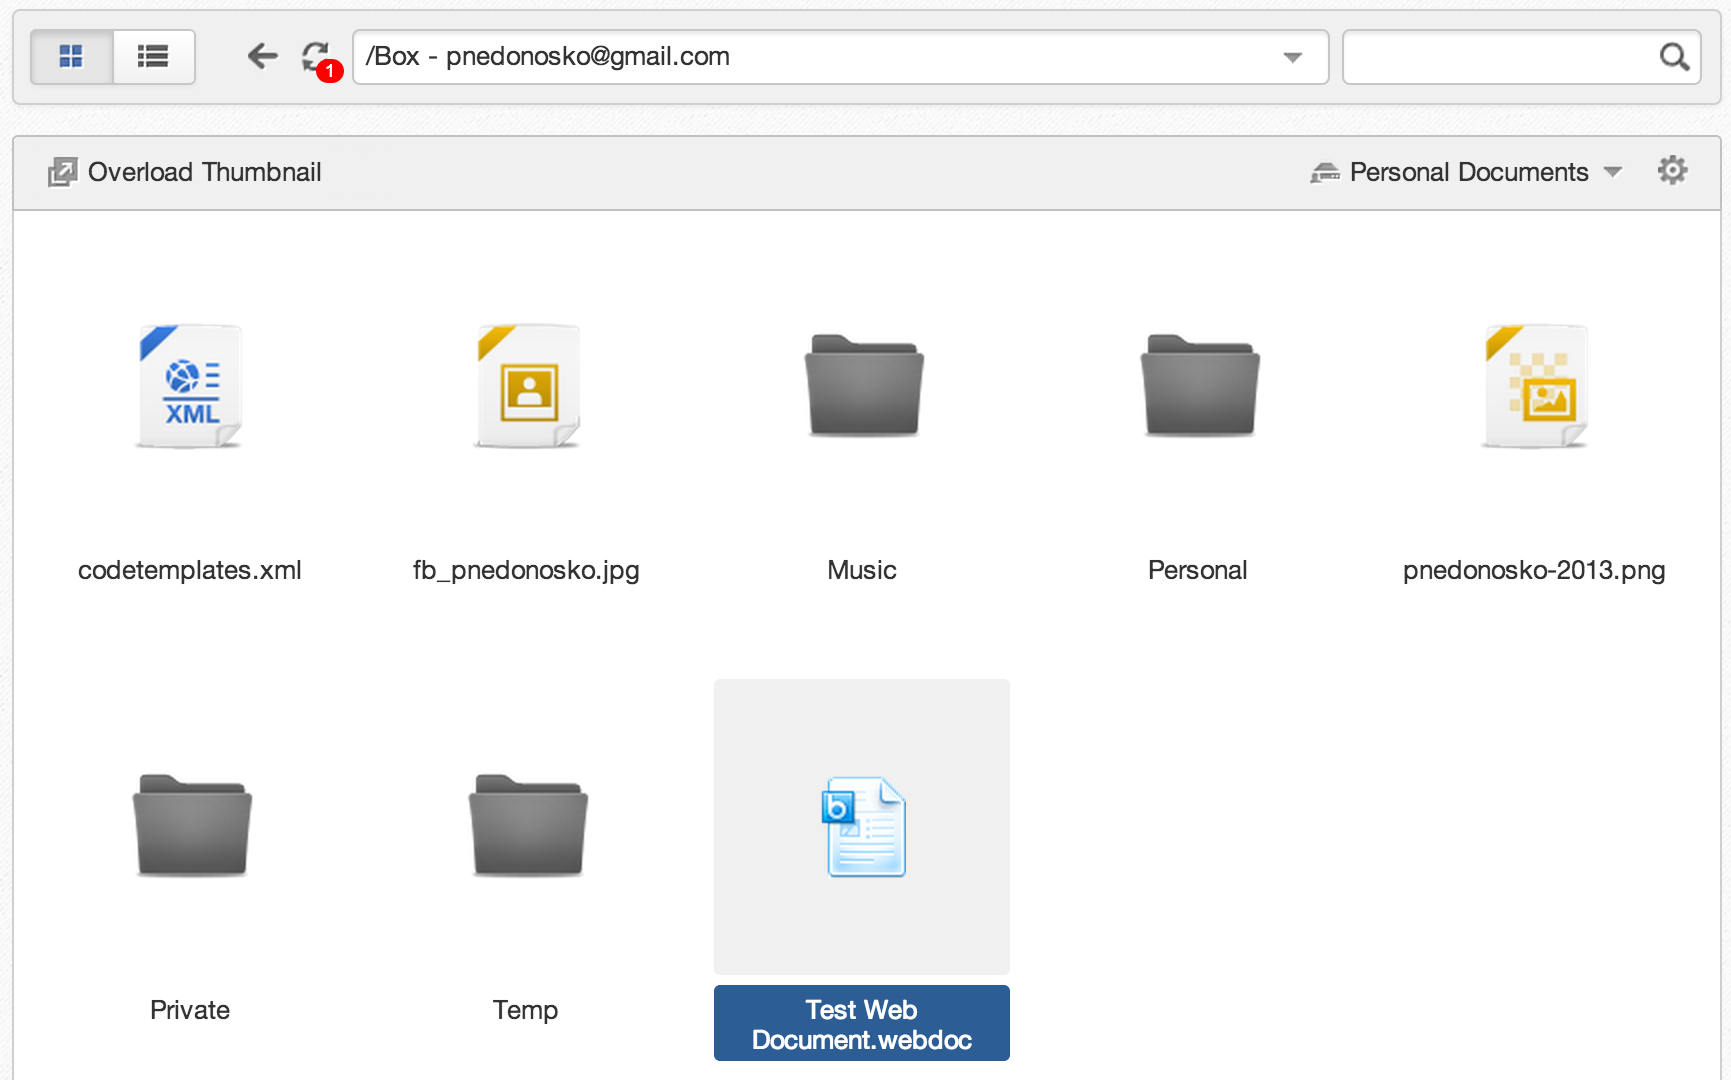The image size is (1731, 1080).
Task: Select the Private folder icon
Action: (192, 826)
